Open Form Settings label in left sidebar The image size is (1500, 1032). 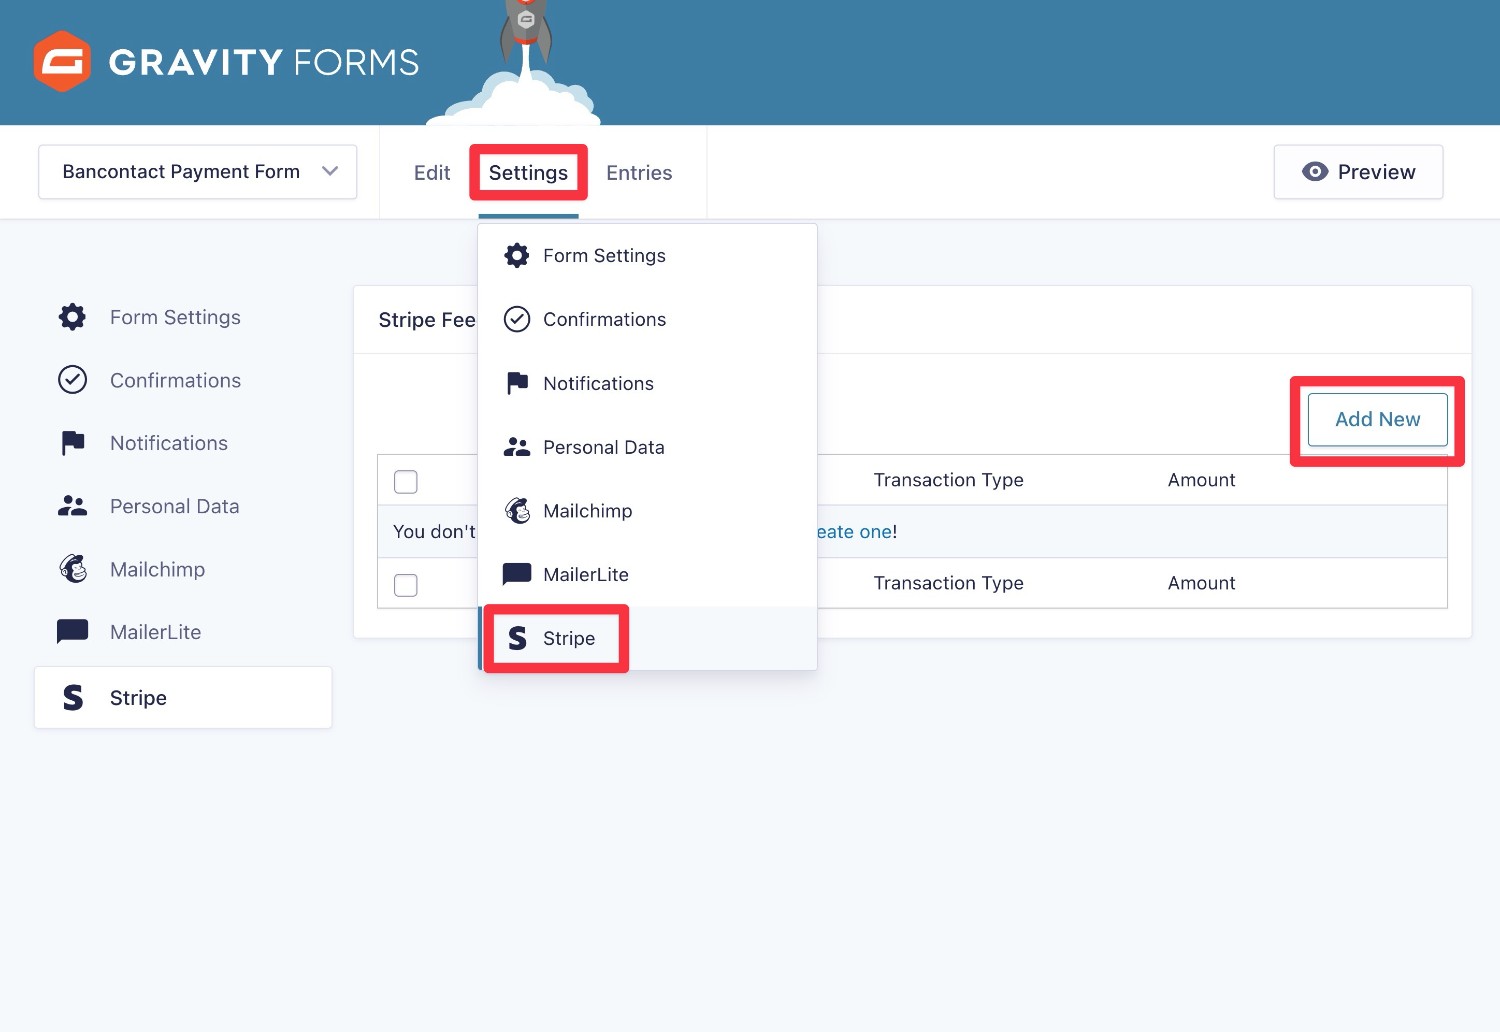coord(175,317)
